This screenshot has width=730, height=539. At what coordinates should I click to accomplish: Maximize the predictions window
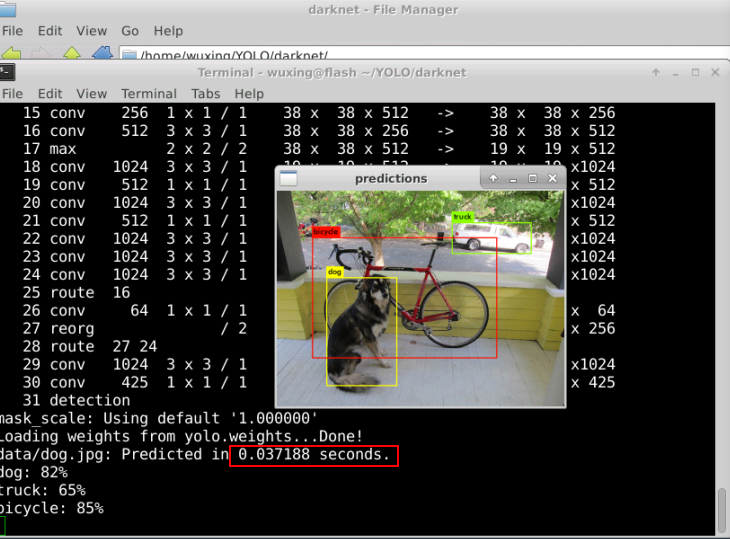533,178
